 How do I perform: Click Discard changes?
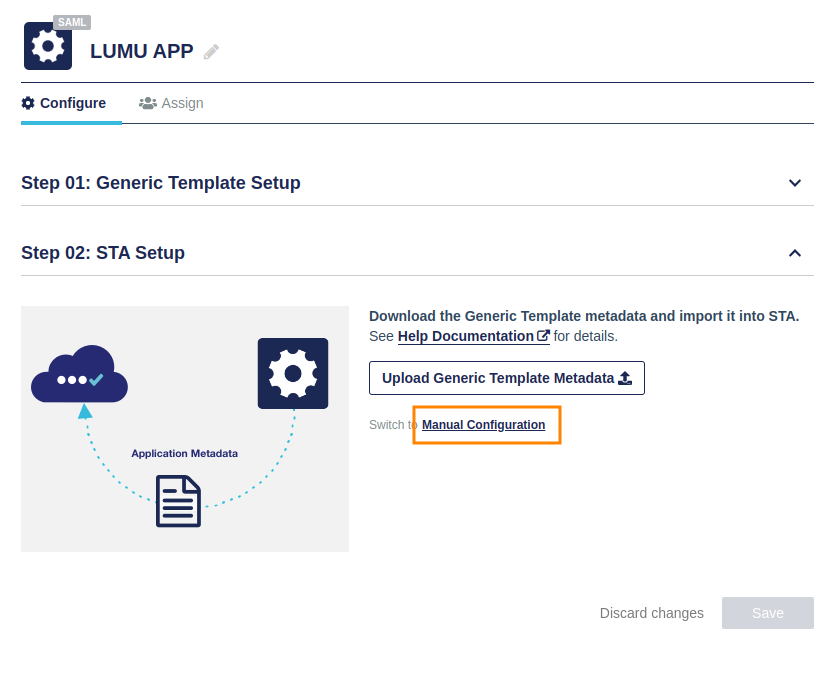(x=651, y=613)
